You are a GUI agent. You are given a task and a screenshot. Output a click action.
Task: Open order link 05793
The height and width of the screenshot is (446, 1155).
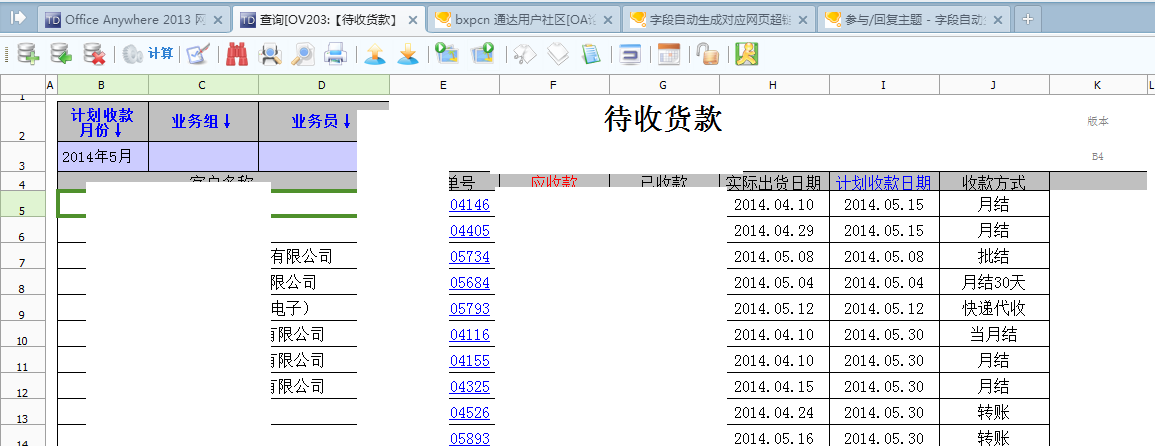point(470,308)
